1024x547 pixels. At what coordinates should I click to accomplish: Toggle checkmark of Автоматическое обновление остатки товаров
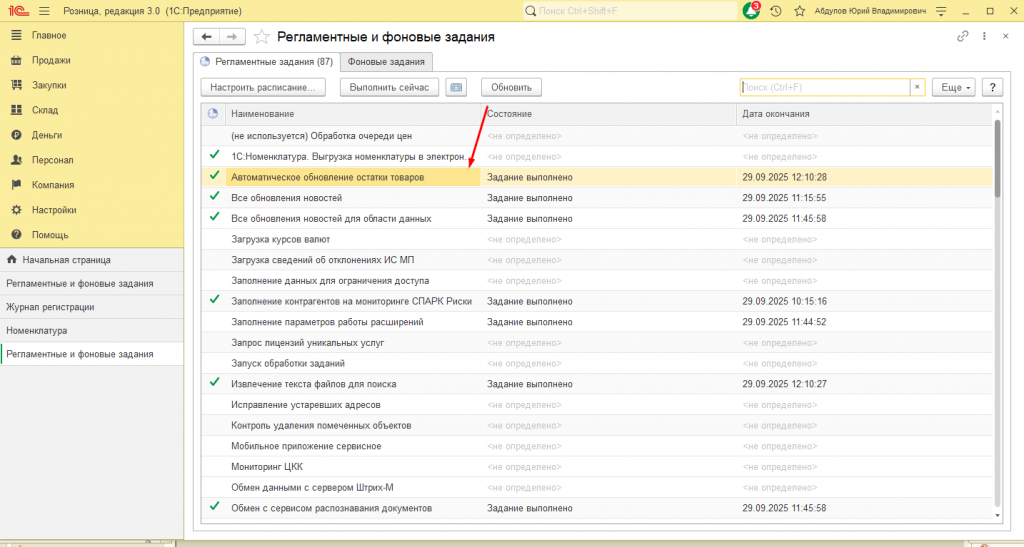coord(214,176)
